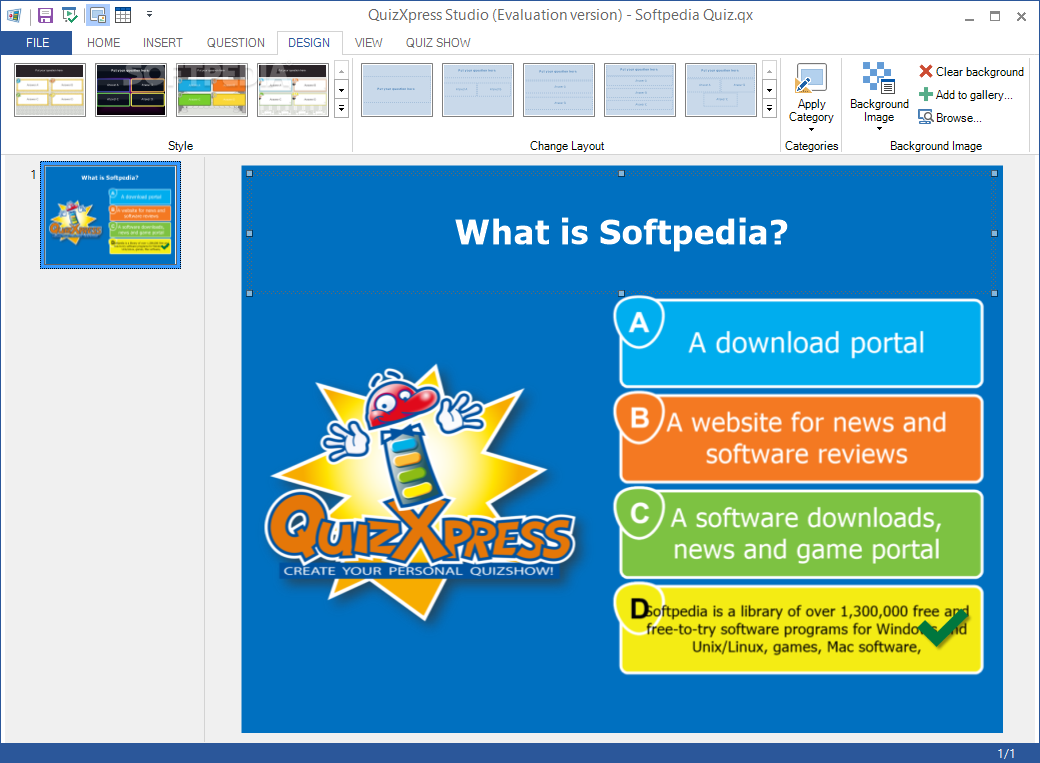1040x763 pixels.
Task: Select answer C 'A software downloads, news and game portal'
Action: coord(801,534)
